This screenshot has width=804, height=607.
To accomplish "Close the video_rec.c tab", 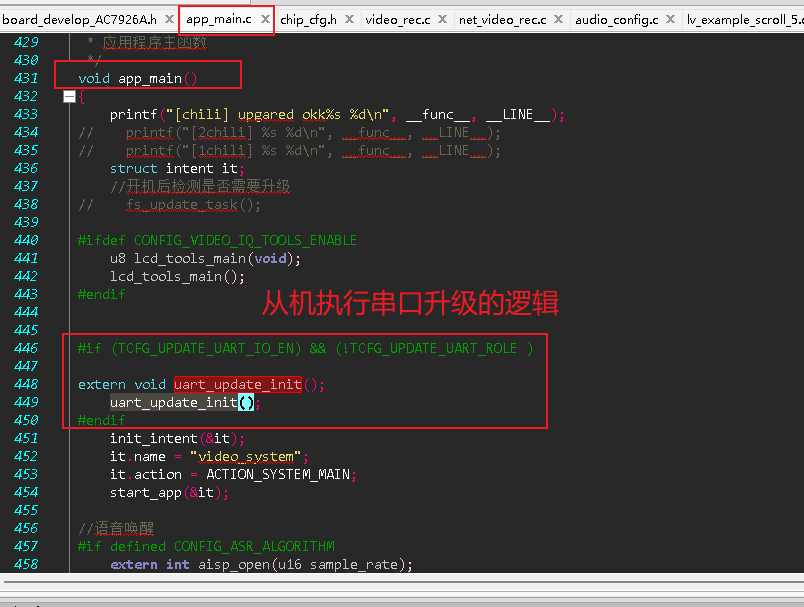I will 443,19.
